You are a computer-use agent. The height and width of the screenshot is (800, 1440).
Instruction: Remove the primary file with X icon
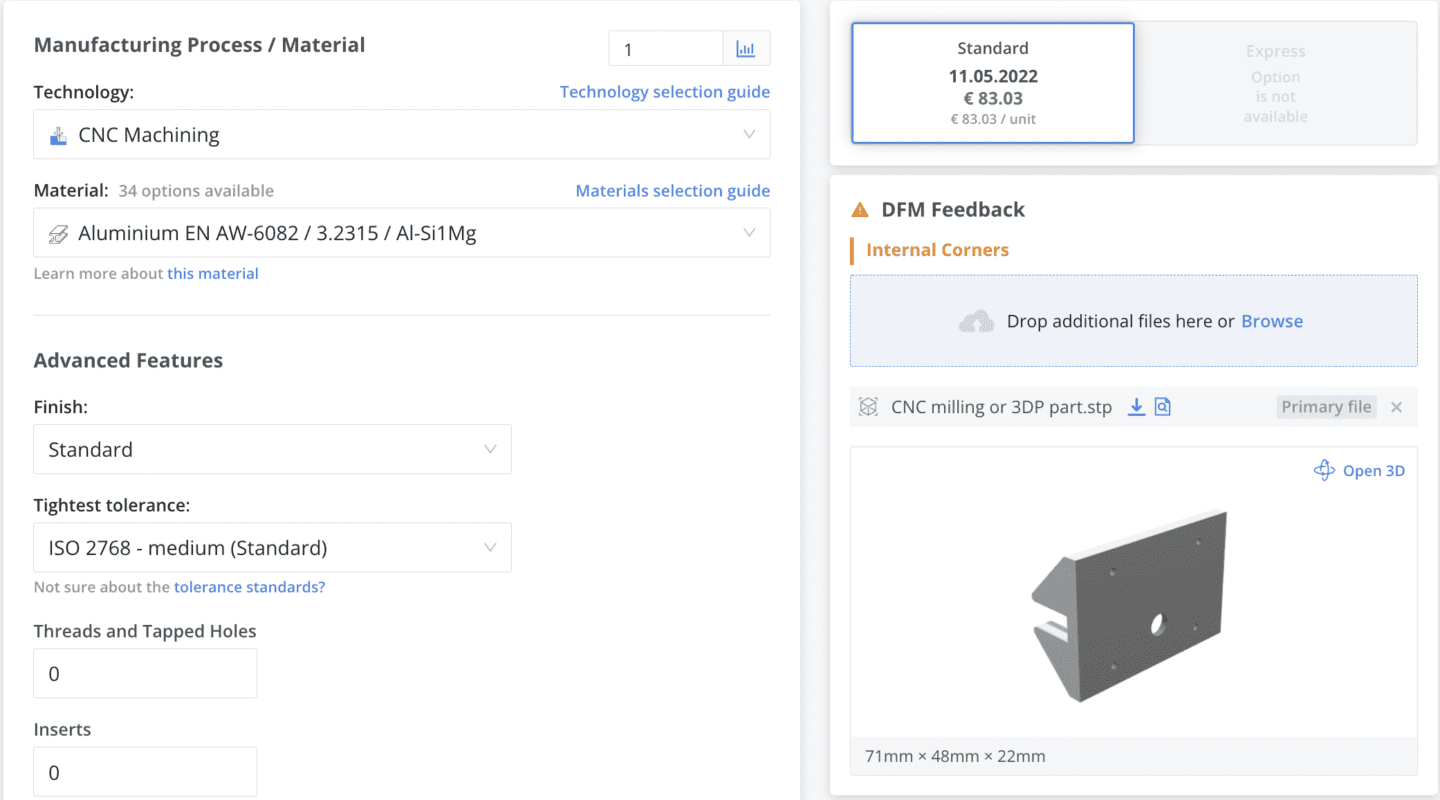(1397, 407)
